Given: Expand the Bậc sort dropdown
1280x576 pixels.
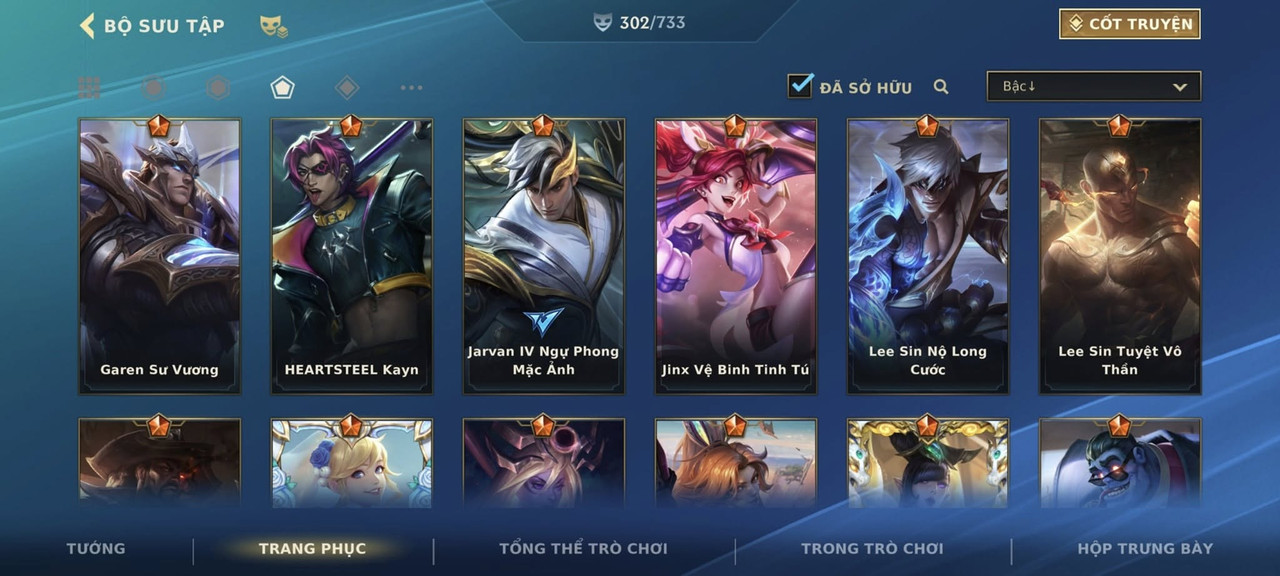Looking at the screenshot, I should click(x=1094, y=86).
